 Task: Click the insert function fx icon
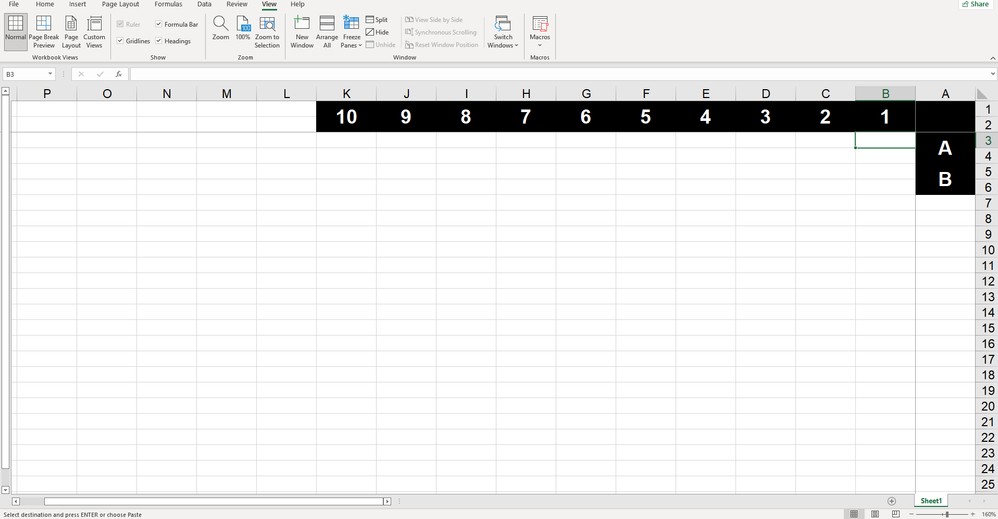118,75
